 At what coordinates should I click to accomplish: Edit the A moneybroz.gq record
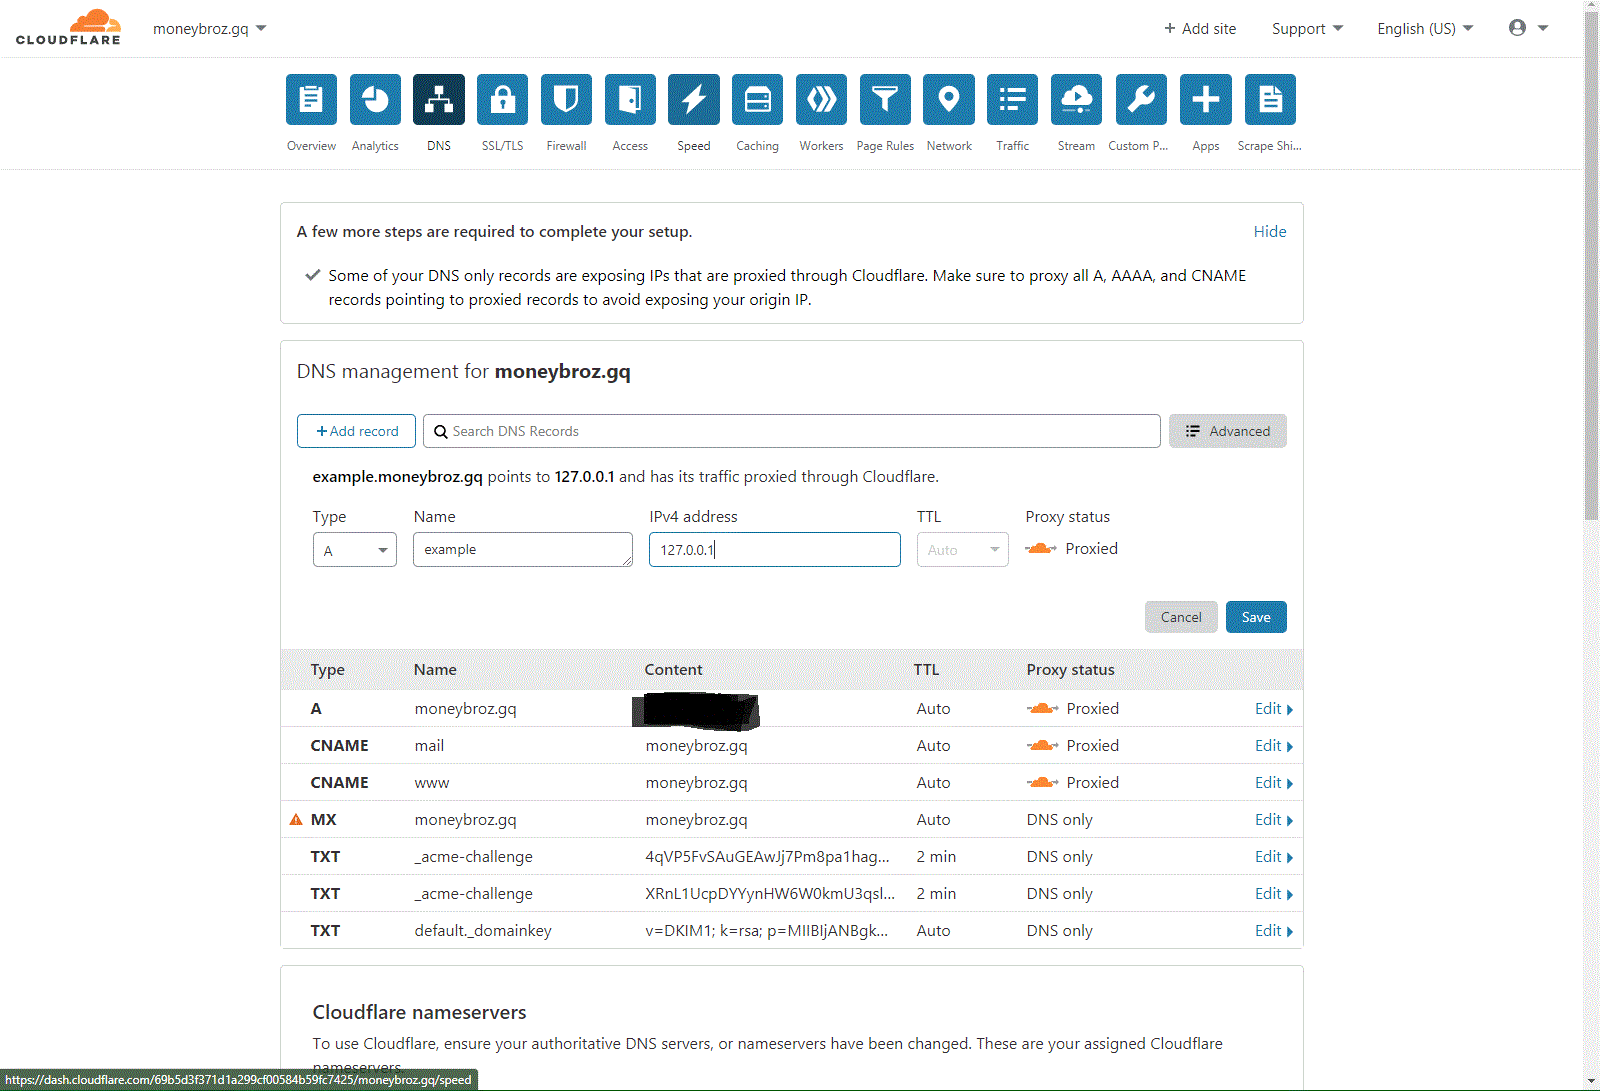pos(1273,708)
